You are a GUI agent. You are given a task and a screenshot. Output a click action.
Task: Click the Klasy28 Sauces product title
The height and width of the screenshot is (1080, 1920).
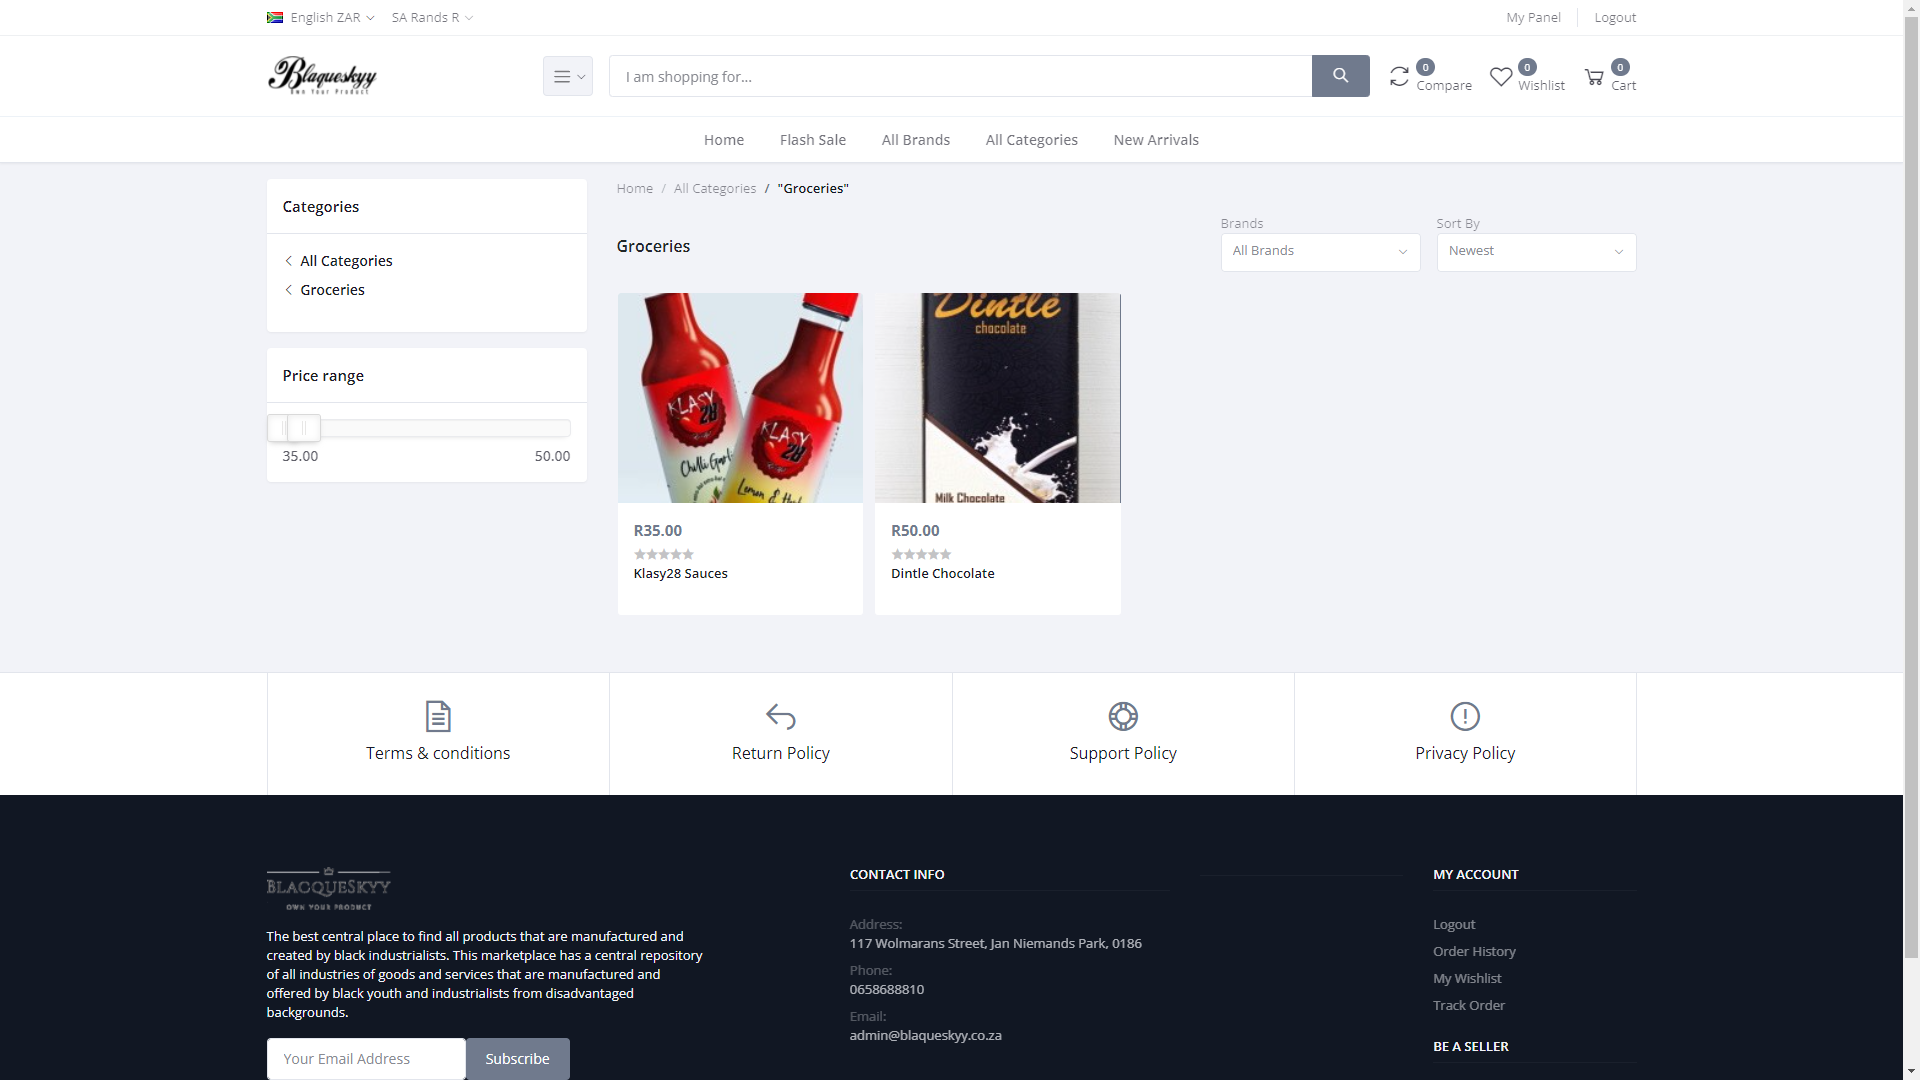pyautogui.click(x=680, y=573)
